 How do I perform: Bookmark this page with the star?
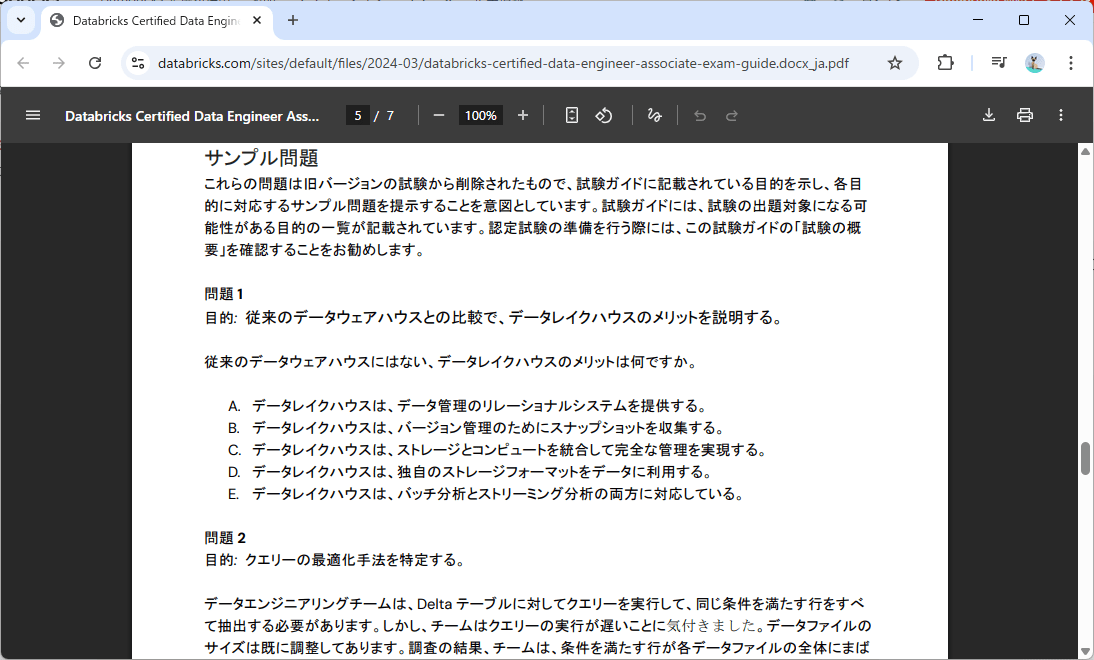894,63
